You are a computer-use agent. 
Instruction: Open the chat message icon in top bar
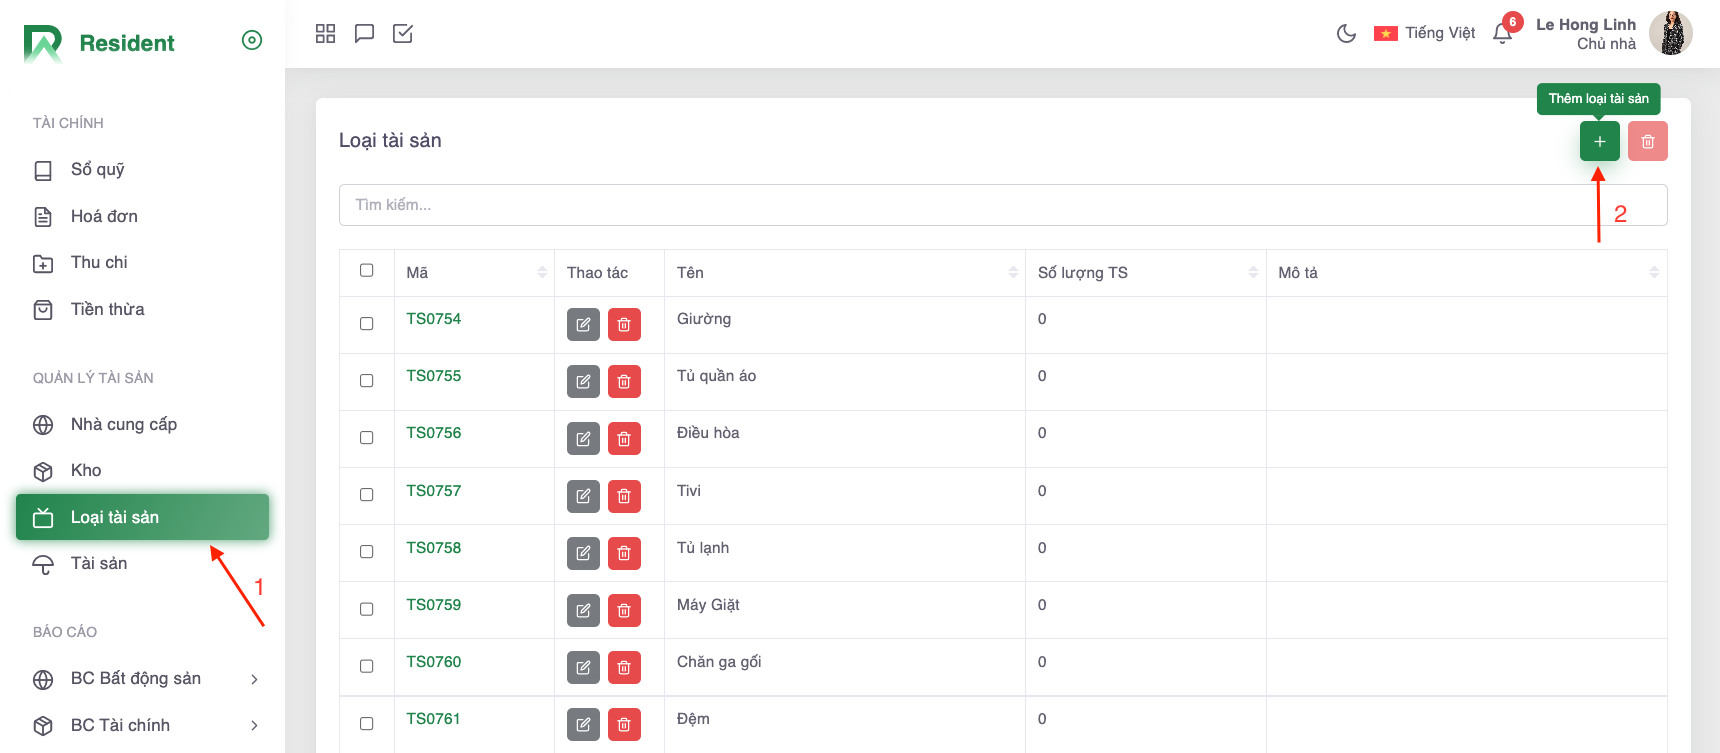pyautogui.click(x=364, y=34)
